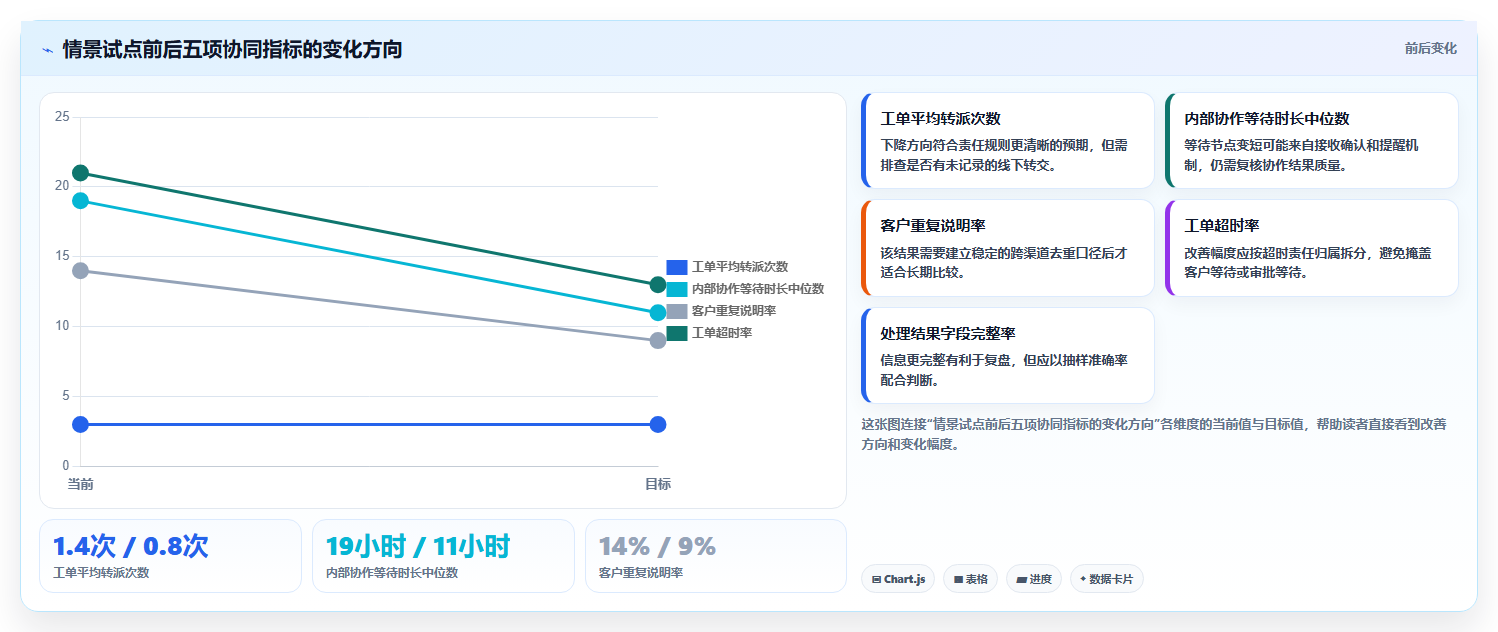Click legend text 内部协作等待时长中位数

[758, 289]
